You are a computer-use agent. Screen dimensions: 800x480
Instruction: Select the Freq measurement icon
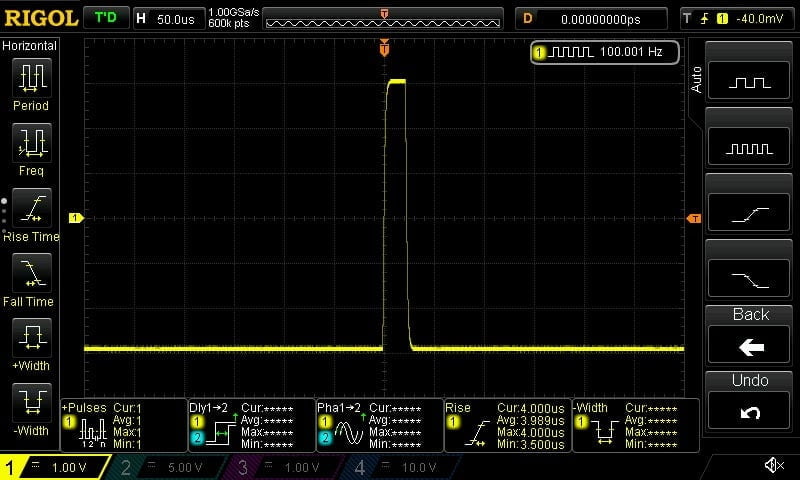tap(32, 143)
